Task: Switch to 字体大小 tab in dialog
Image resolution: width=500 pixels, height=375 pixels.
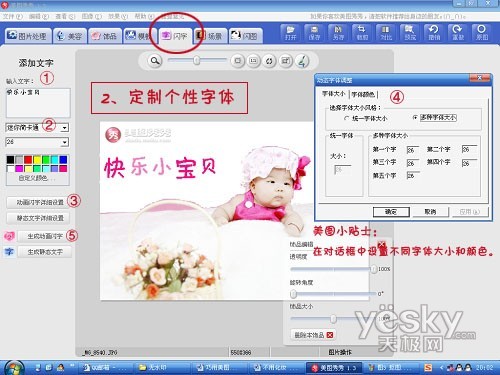Action: pyautogui.click(x=333, y=94)
